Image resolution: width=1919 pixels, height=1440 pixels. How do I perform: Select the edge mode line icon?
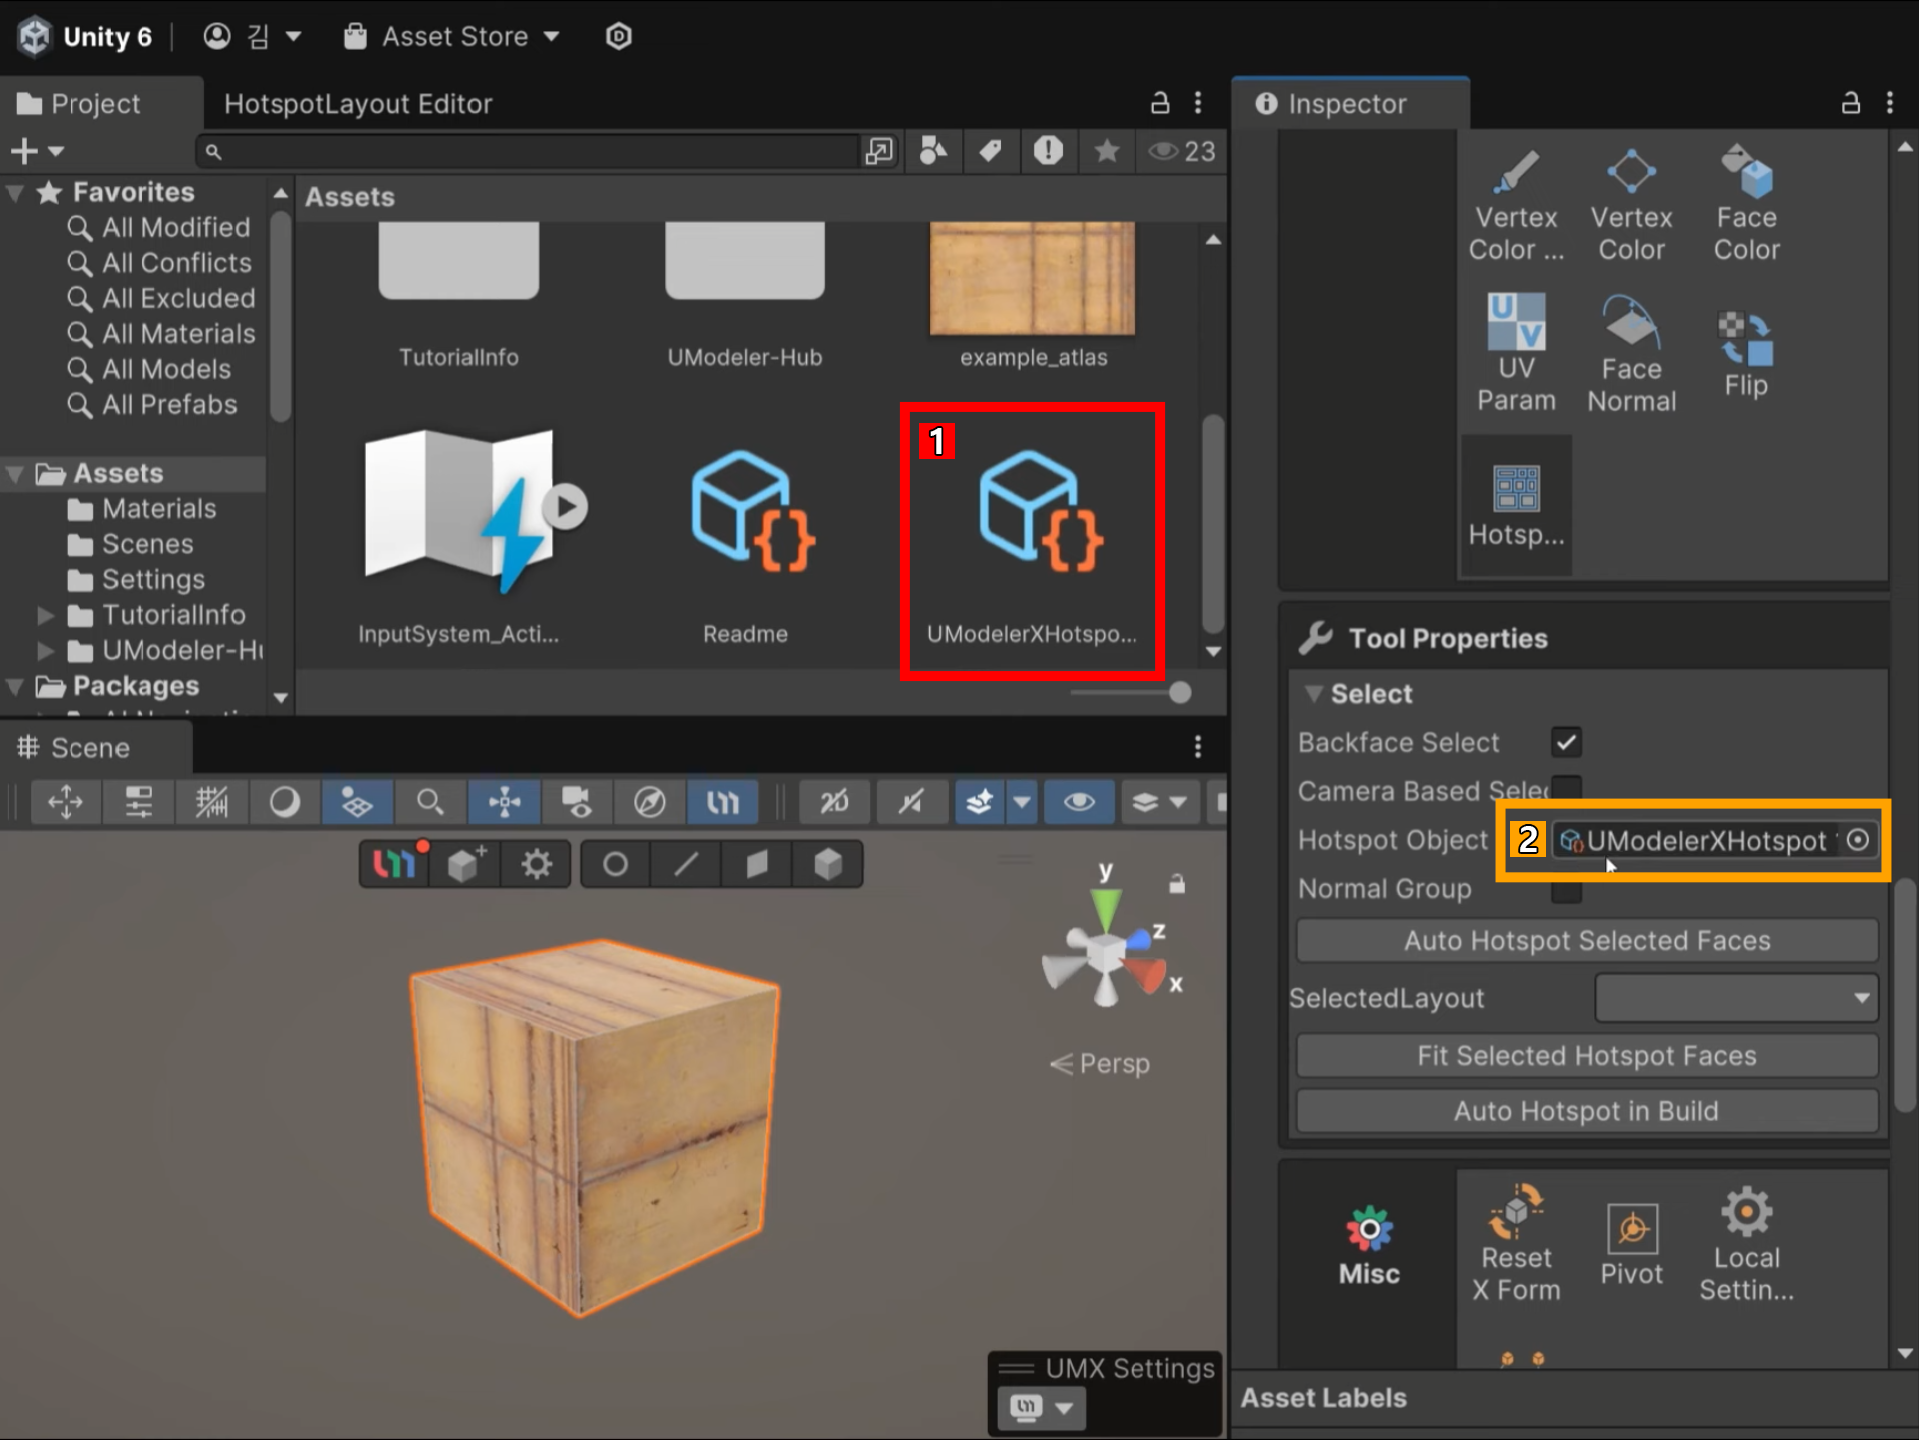pyautogui.click(x=686, y=864)
